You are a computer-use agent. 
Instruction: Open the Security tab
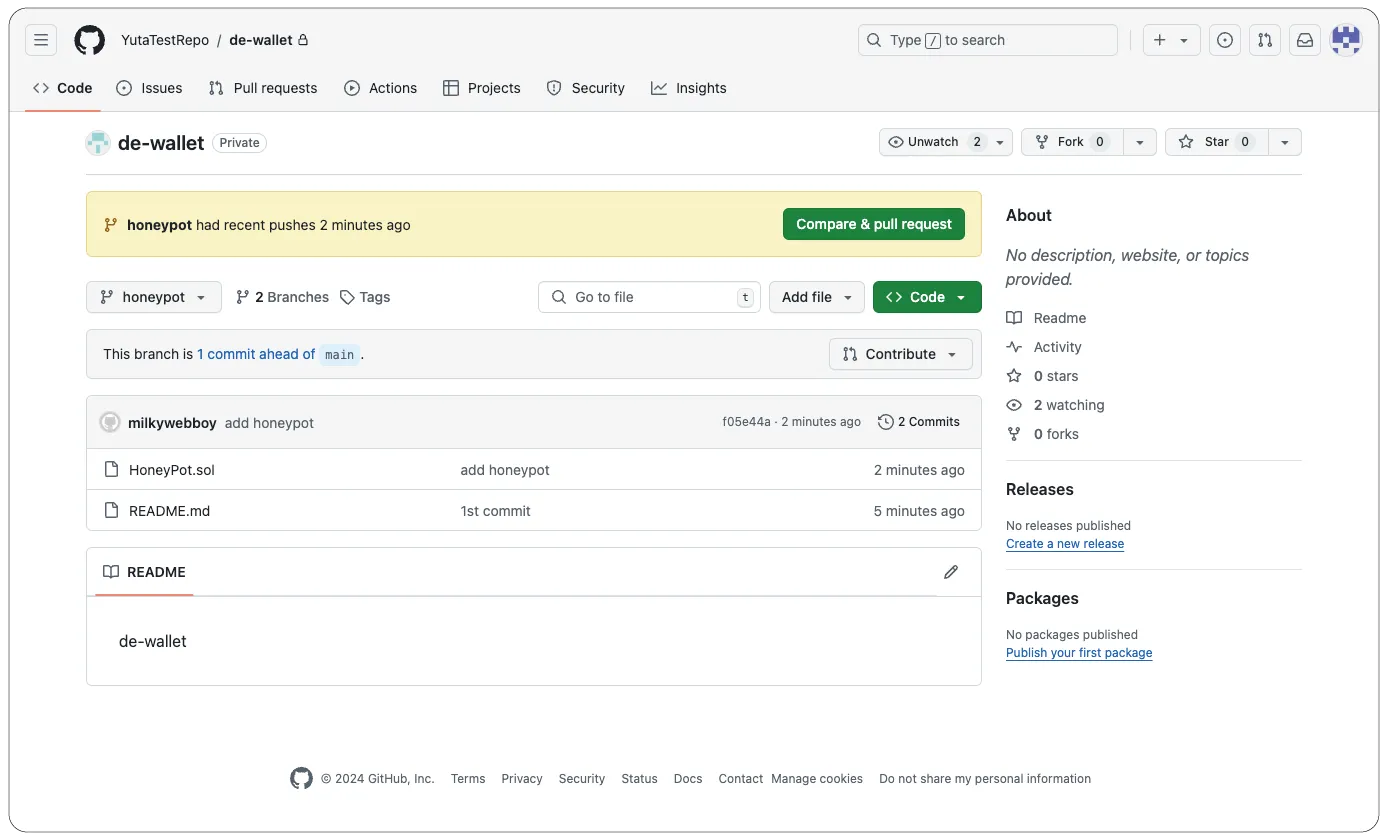click(x=586, y=88)
